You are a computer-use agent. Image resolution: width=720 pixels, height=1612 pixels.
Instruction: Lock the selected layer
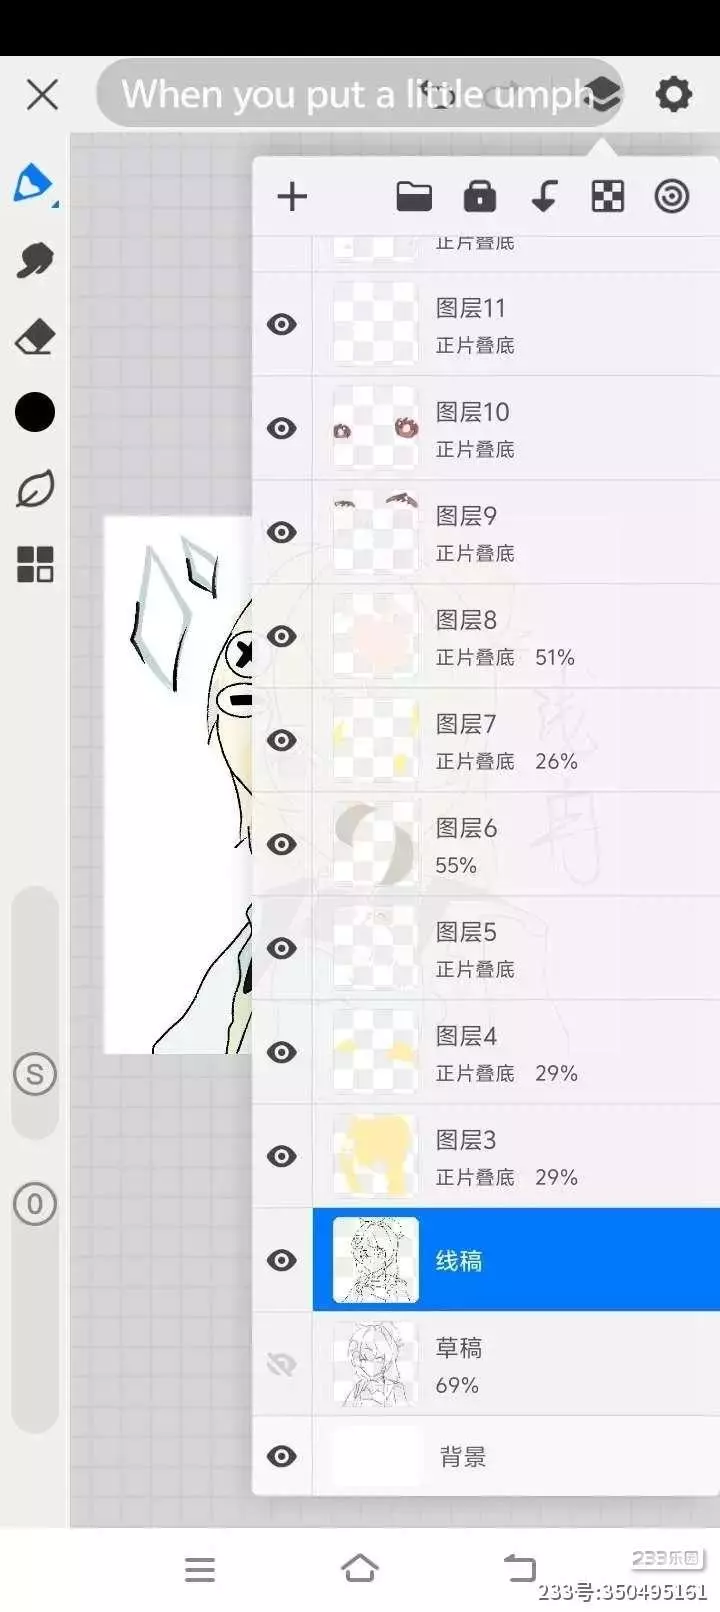click(480, 197)
